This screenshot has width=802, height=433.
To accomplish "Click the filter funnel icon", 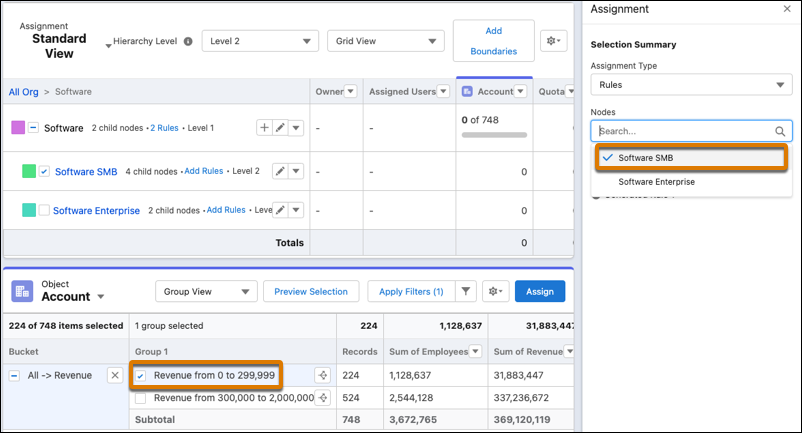I will pos(465,291).
